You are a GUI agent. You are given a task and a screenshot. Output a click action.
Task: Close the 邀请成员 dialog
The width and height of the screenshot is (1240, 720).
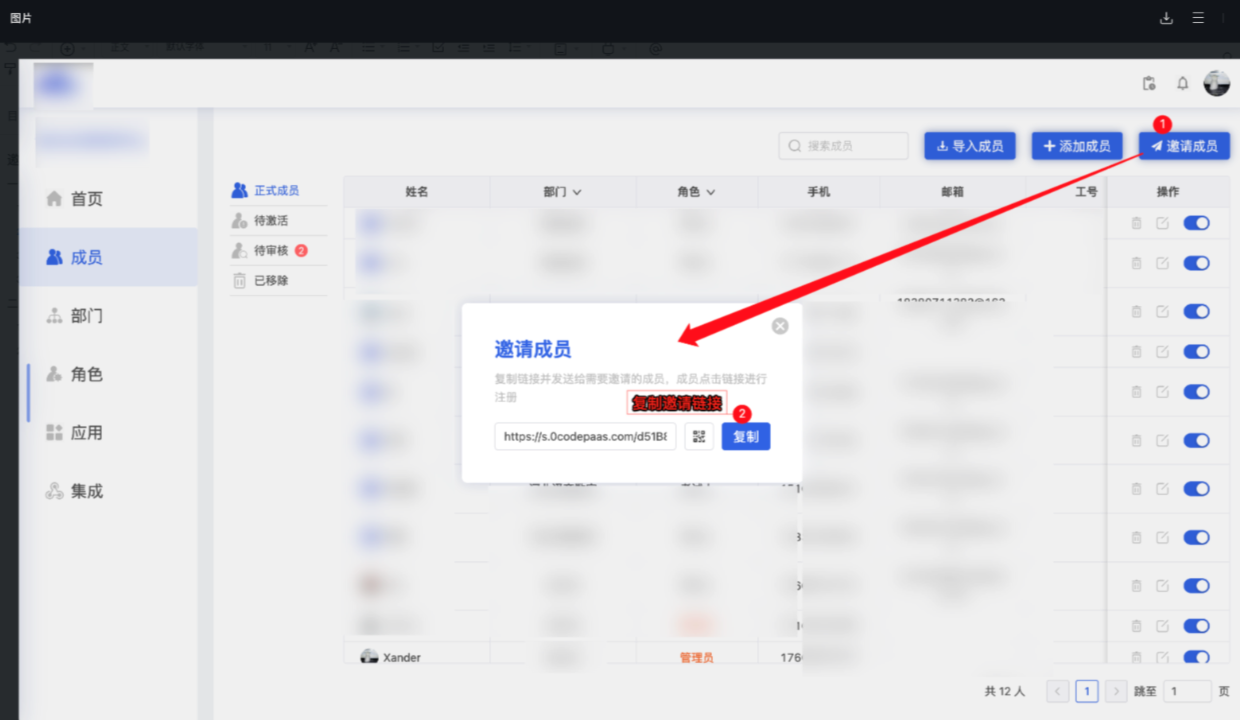click(780, 326)
